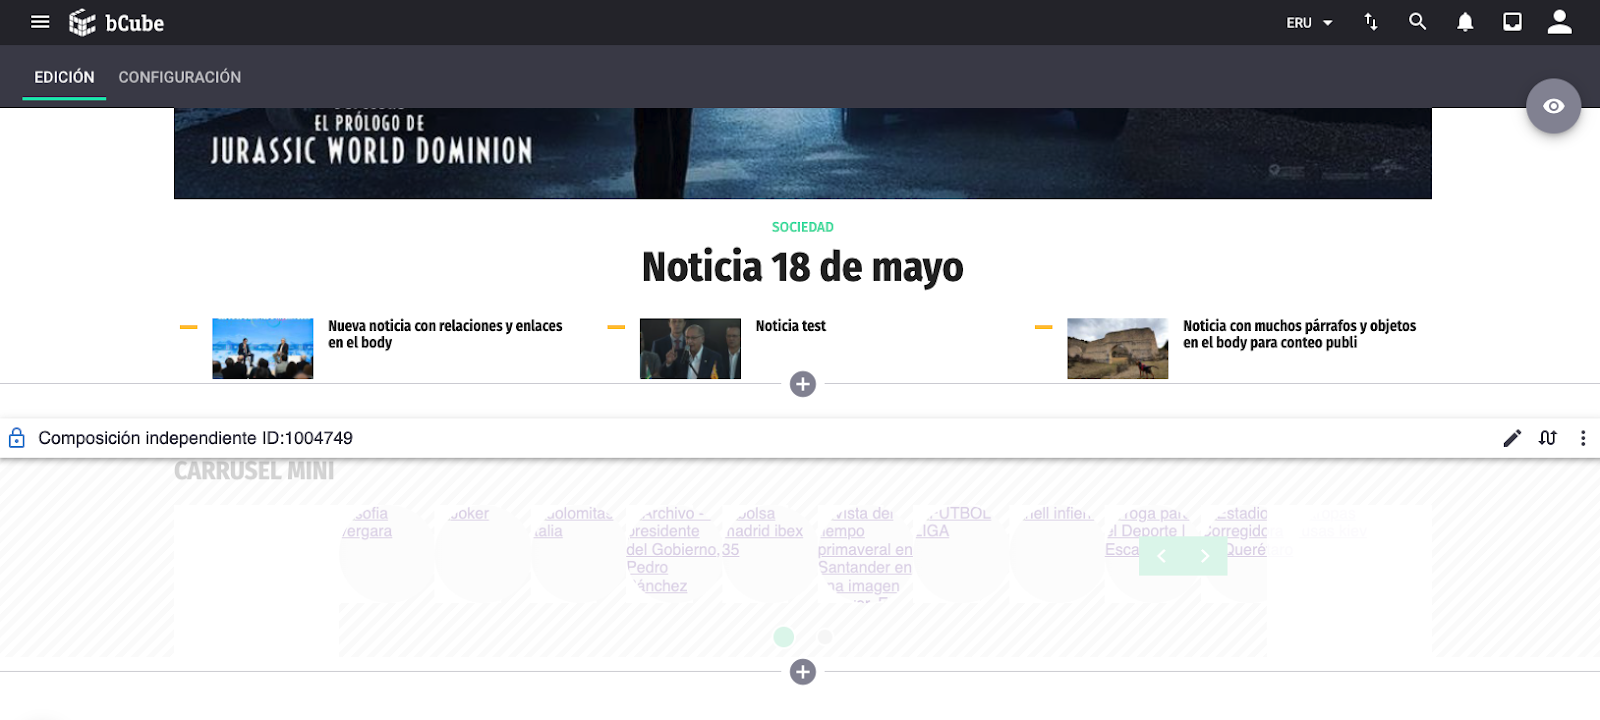Click the bCube cube logo
This screenshot has height=720, width=1600.
point(82,22)
